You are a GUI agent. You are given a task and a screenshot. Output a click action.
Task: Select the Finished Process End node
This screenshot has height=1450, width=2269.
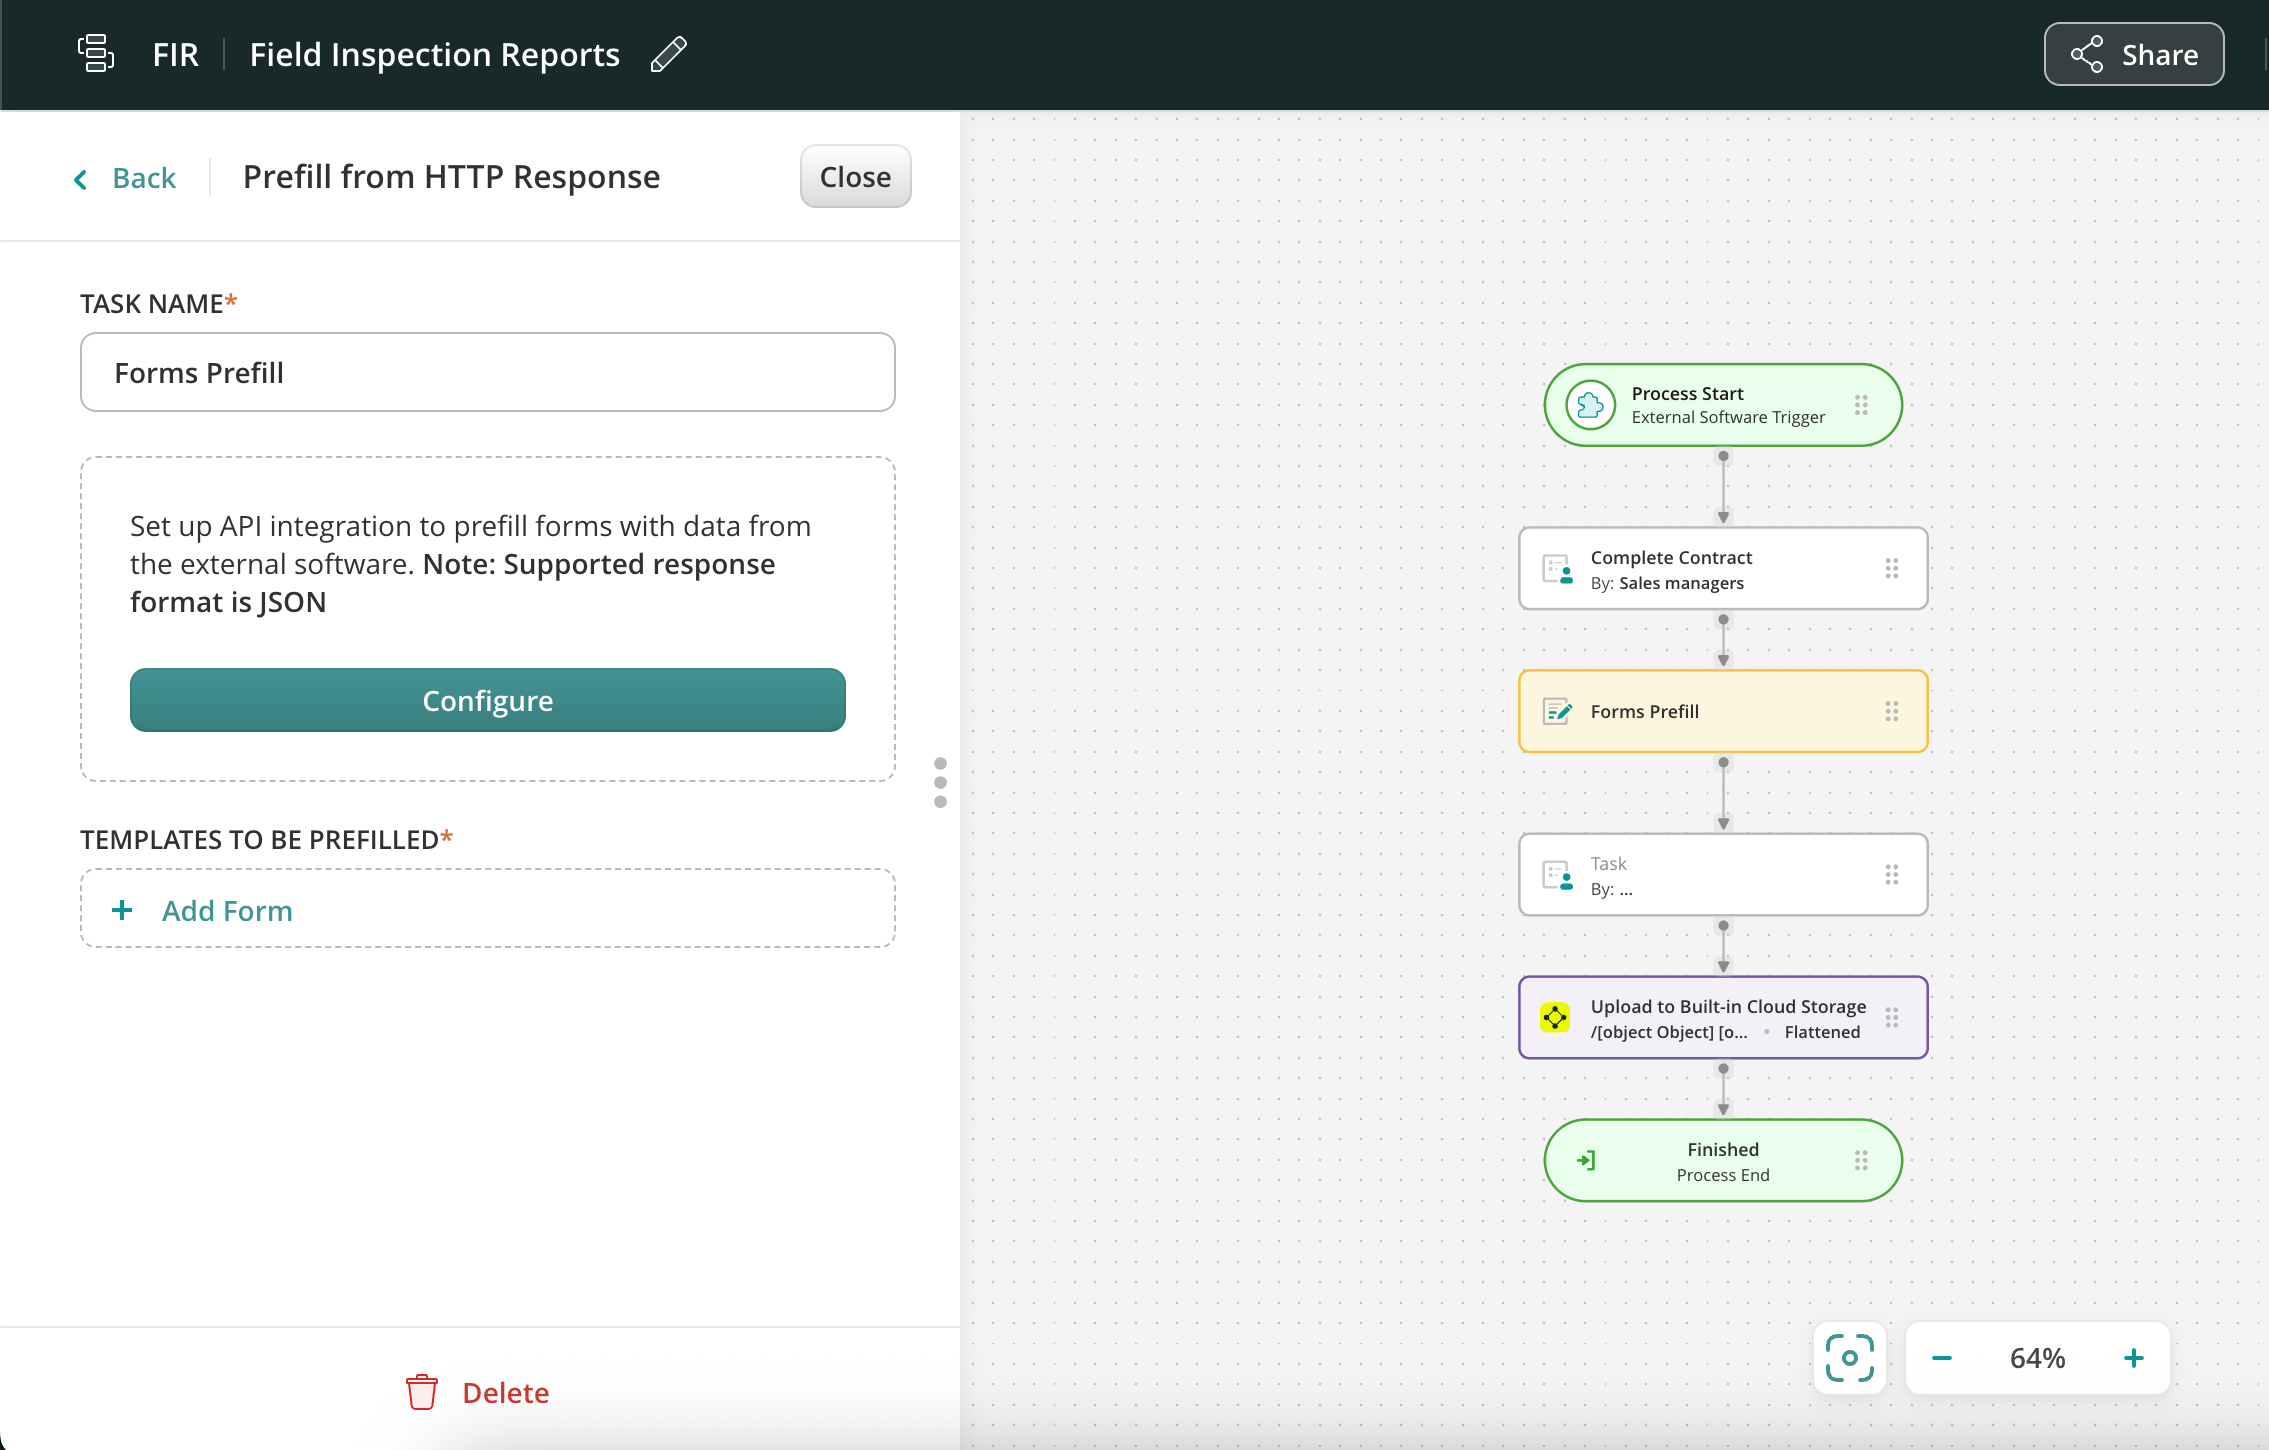pyautogui.click(x=1722, y=1161)
